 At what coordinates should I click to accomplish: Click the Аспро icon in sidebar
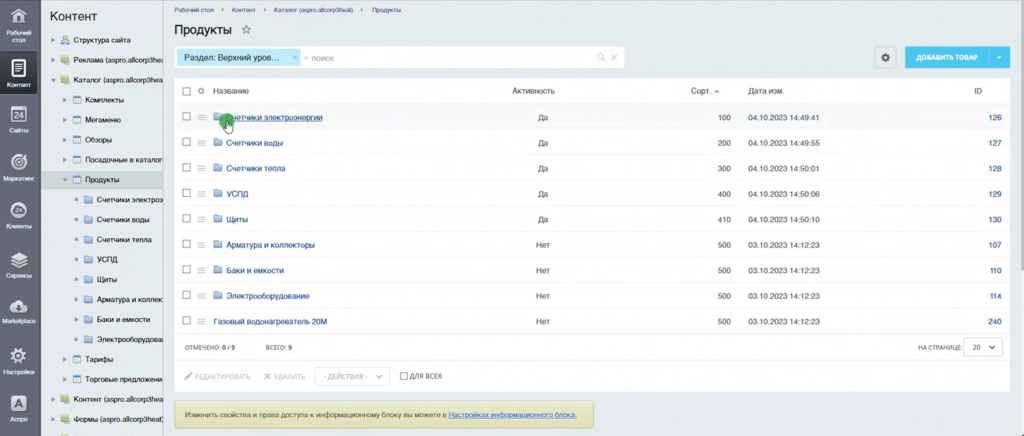(x=19, y=403)
